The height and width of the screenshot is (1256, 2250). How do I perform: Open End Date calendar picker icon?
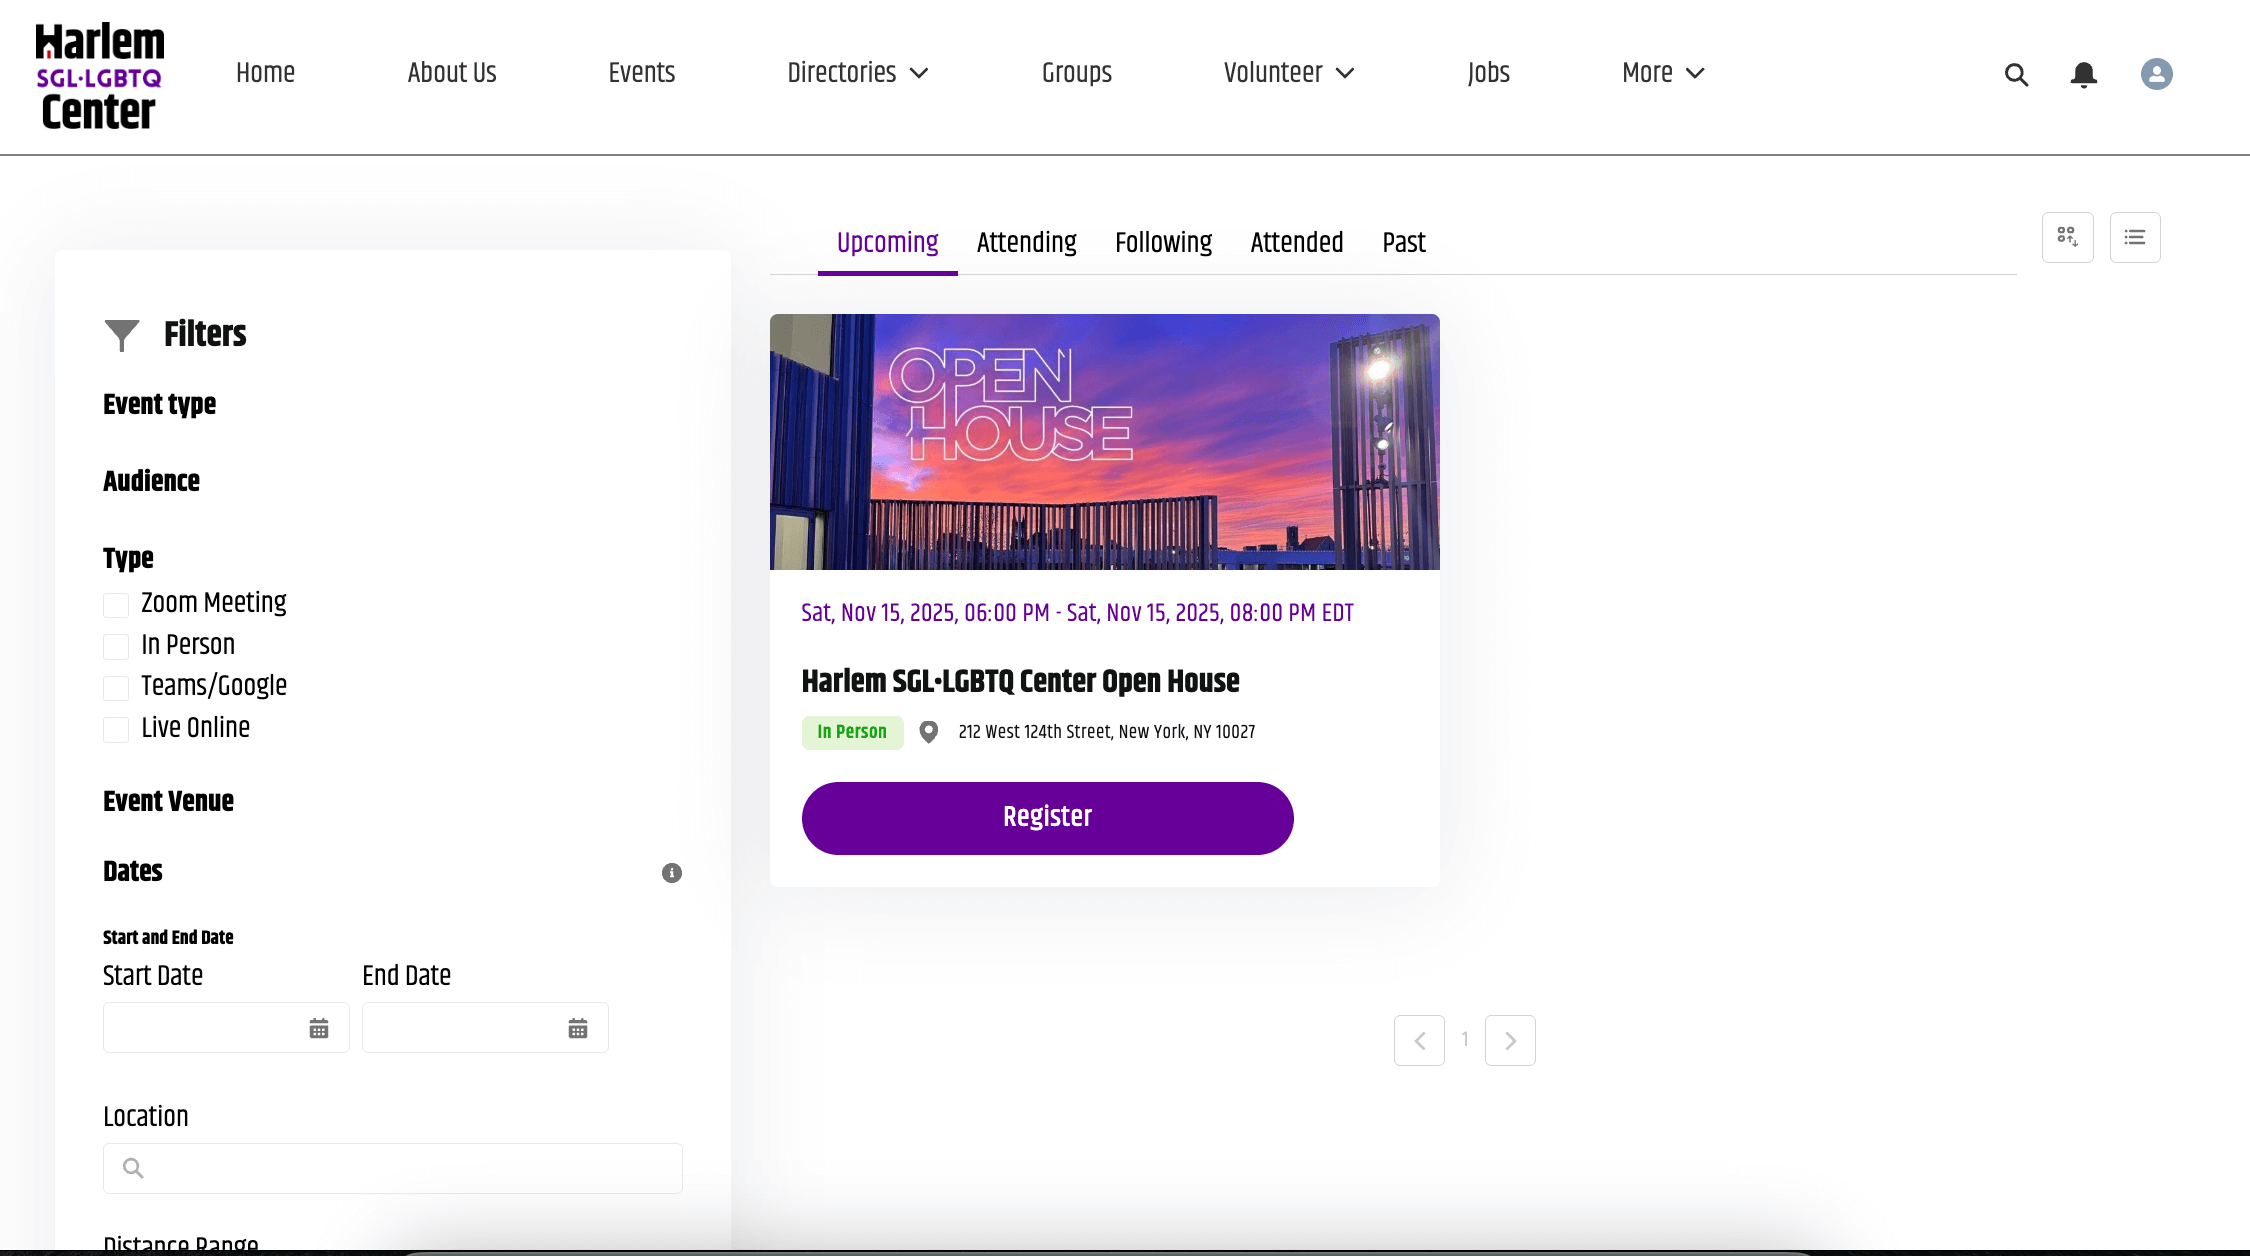[x=578, y=1028]
